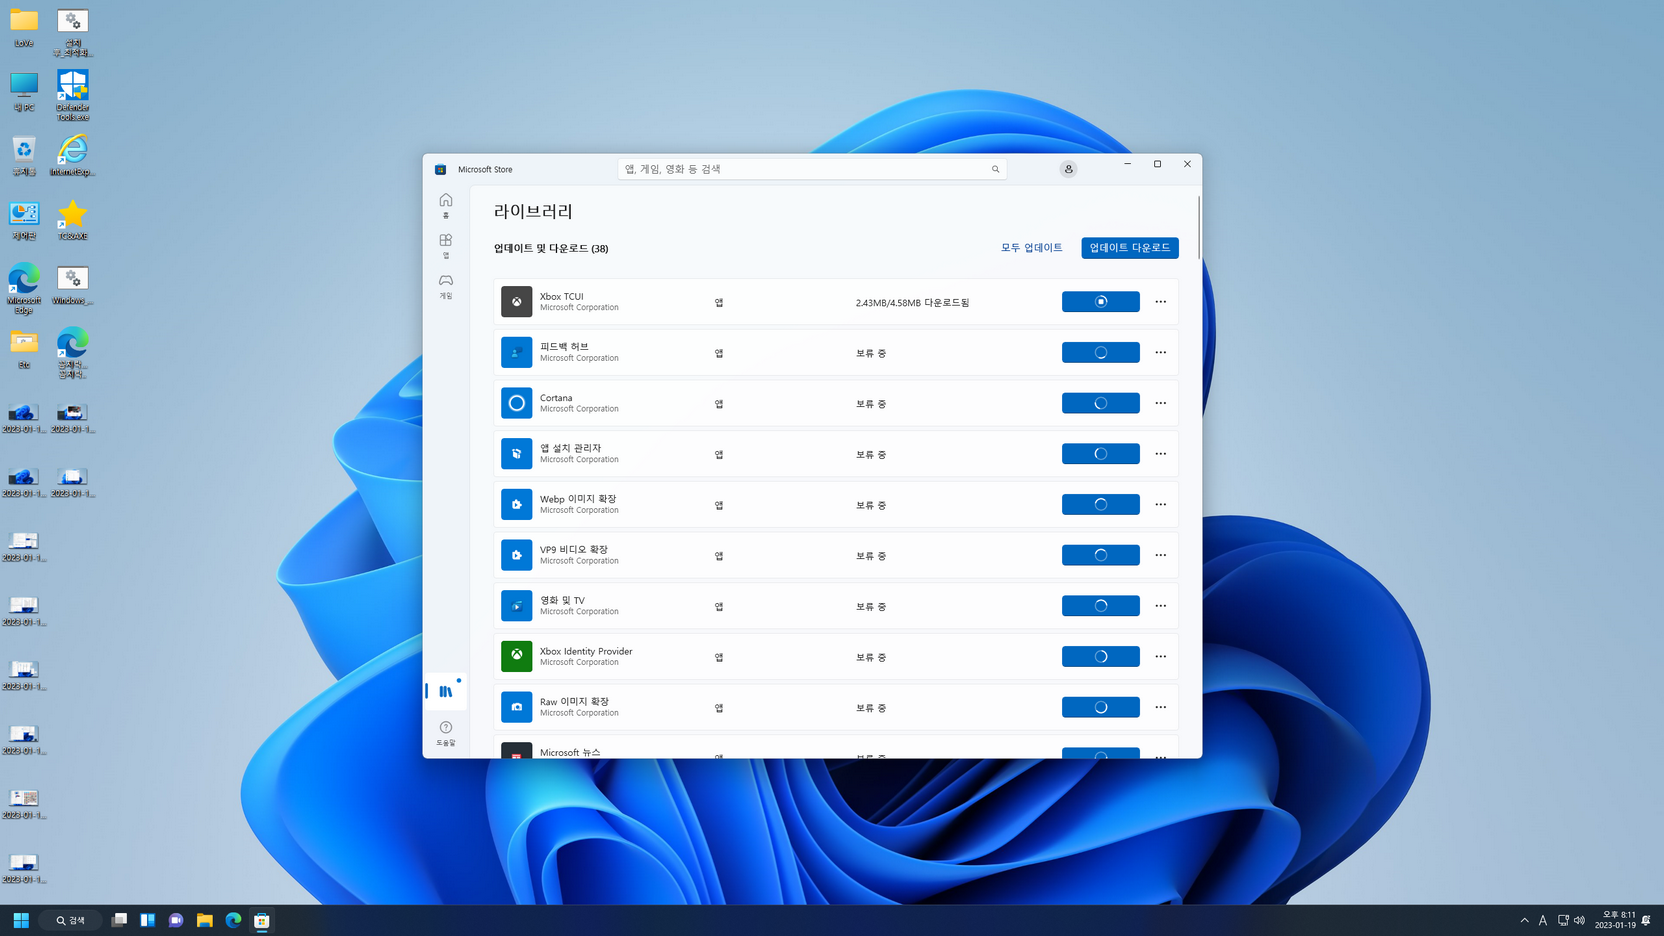This screenshot has width=1664, height=936.
Task: Open more options for Raw 이미지 확장
Action: click(x=1160, y=707)
